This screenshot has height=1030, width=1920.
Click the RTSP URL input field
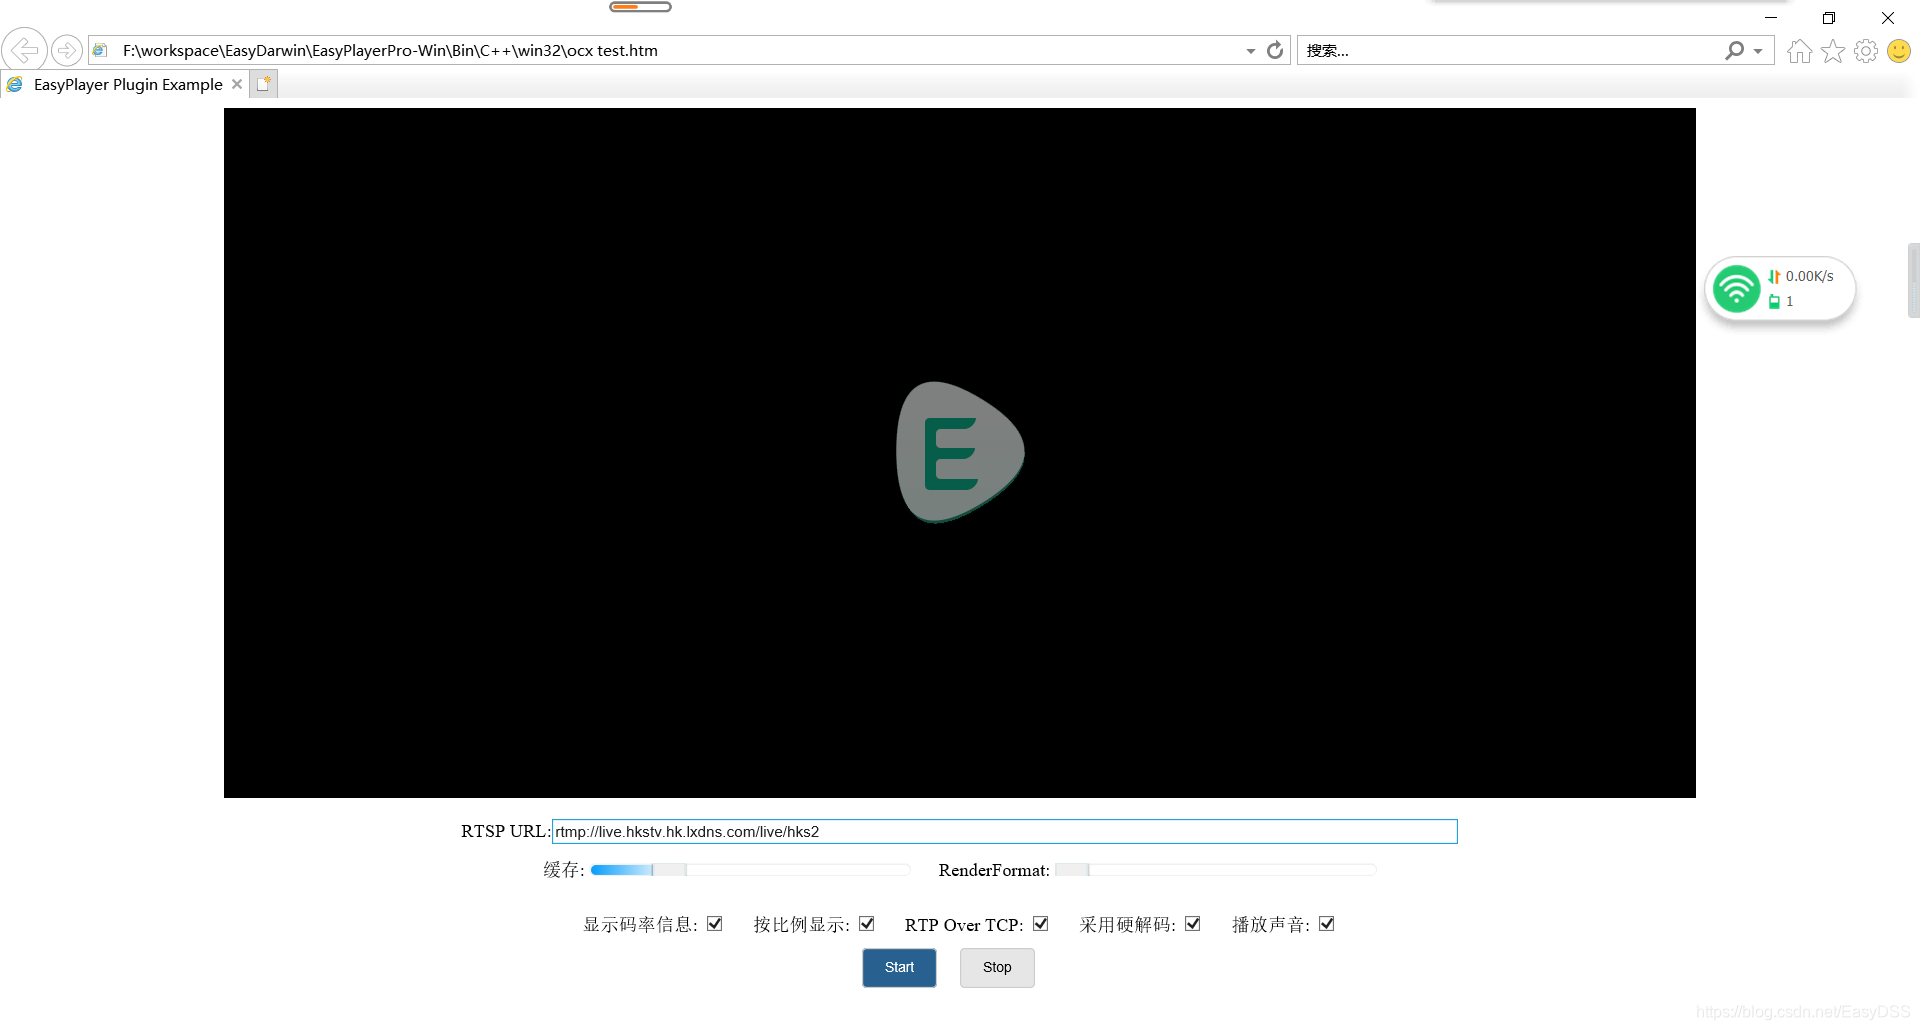point(1004,832)
